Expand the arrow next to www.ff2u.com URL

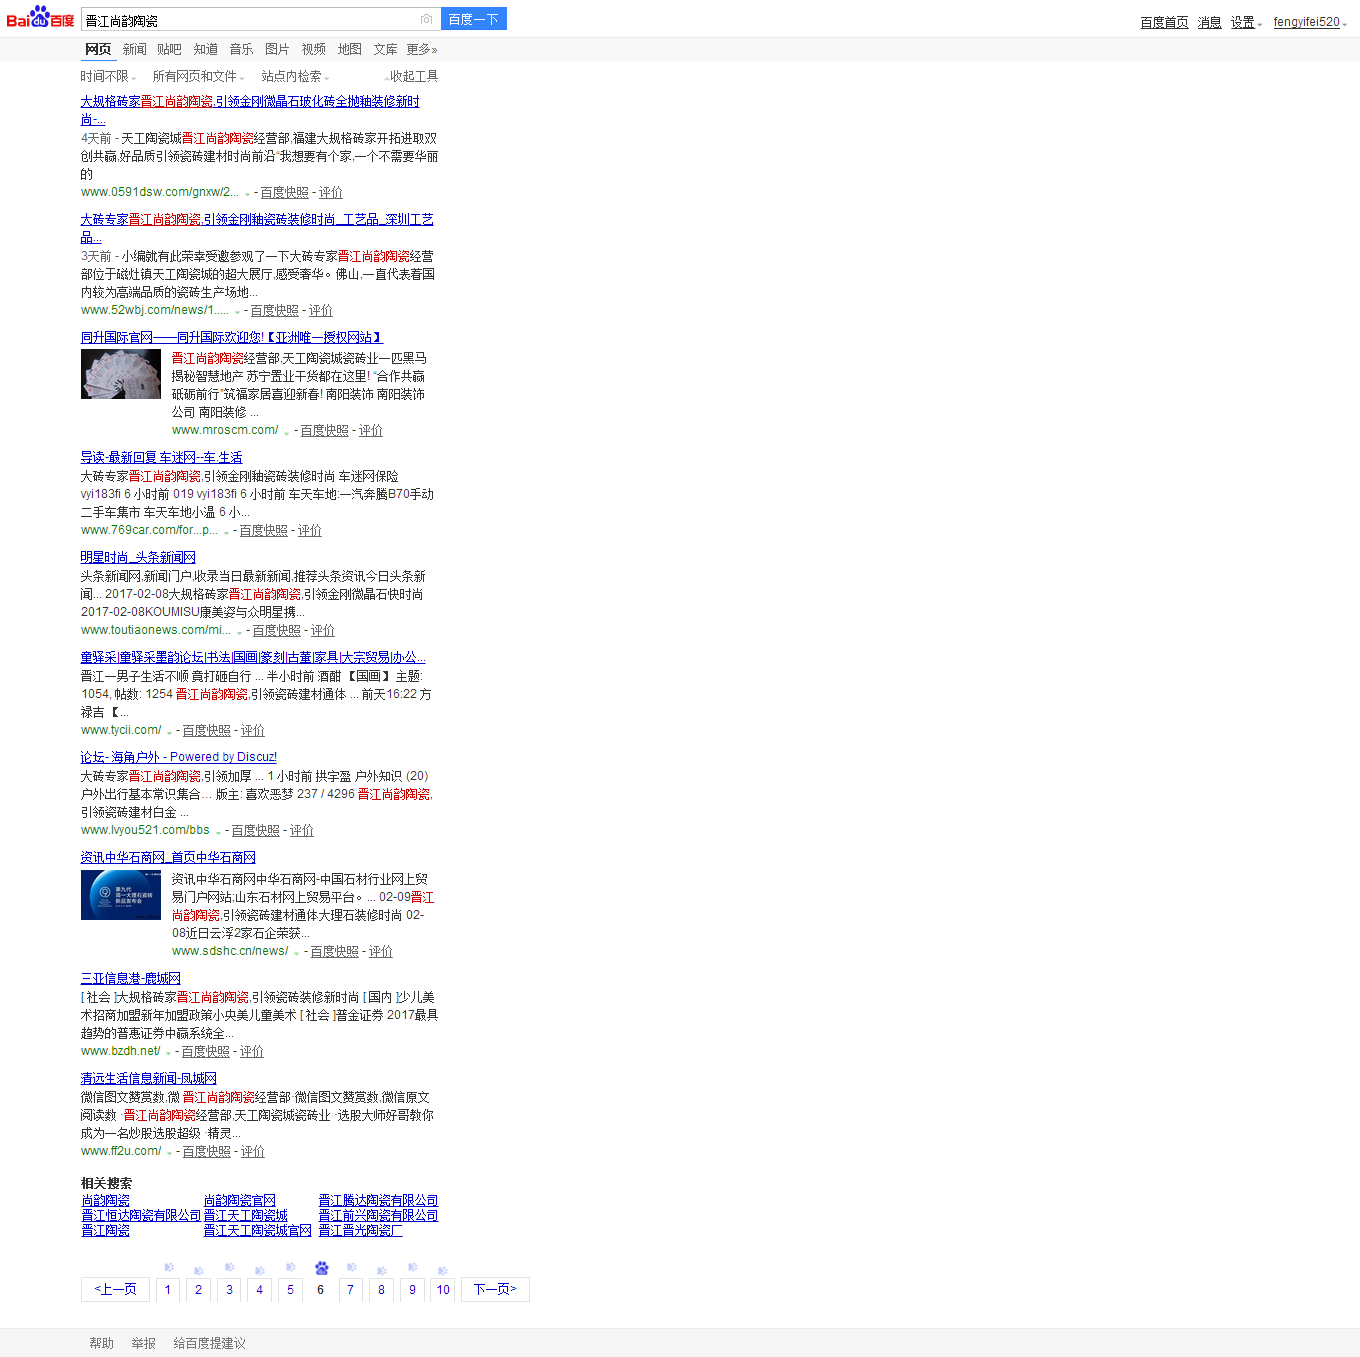coord(169,1153)
